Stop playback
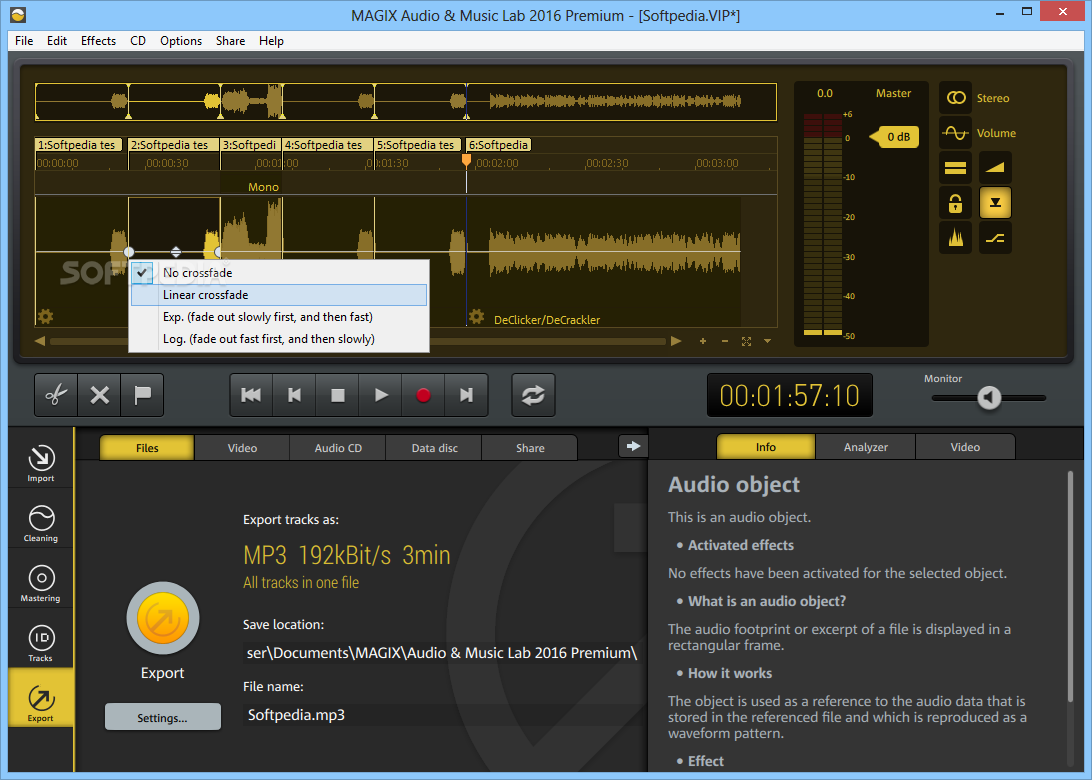The width and height of the screenshot is (1092, 780). pos(338,395)
